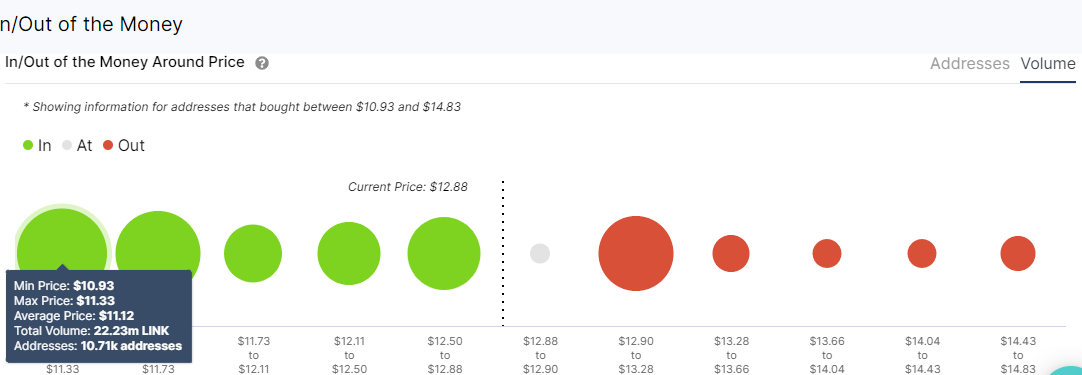Select the green $12.50 to $12.88 bubble
Screen dimensions: 1082x375
pos(444,253)
